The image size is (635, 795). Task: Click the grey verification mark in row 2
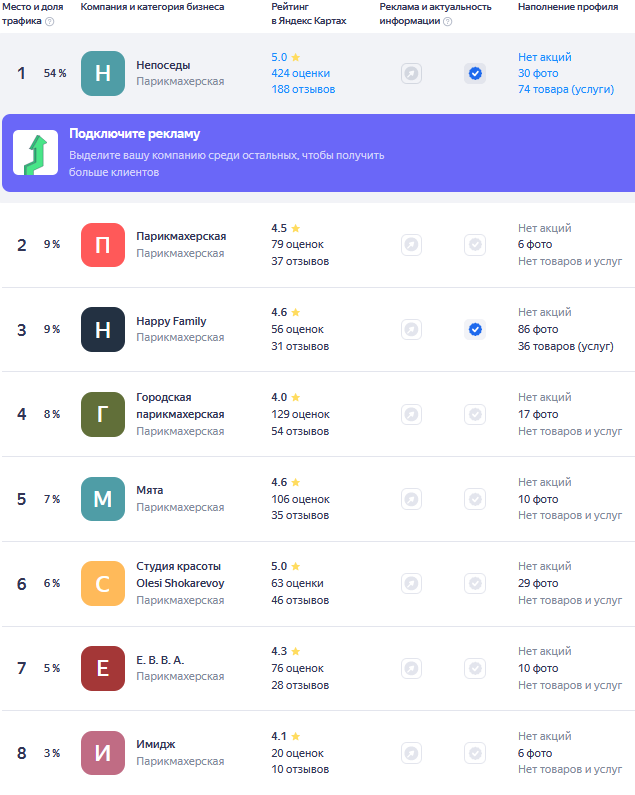[475, 245]
